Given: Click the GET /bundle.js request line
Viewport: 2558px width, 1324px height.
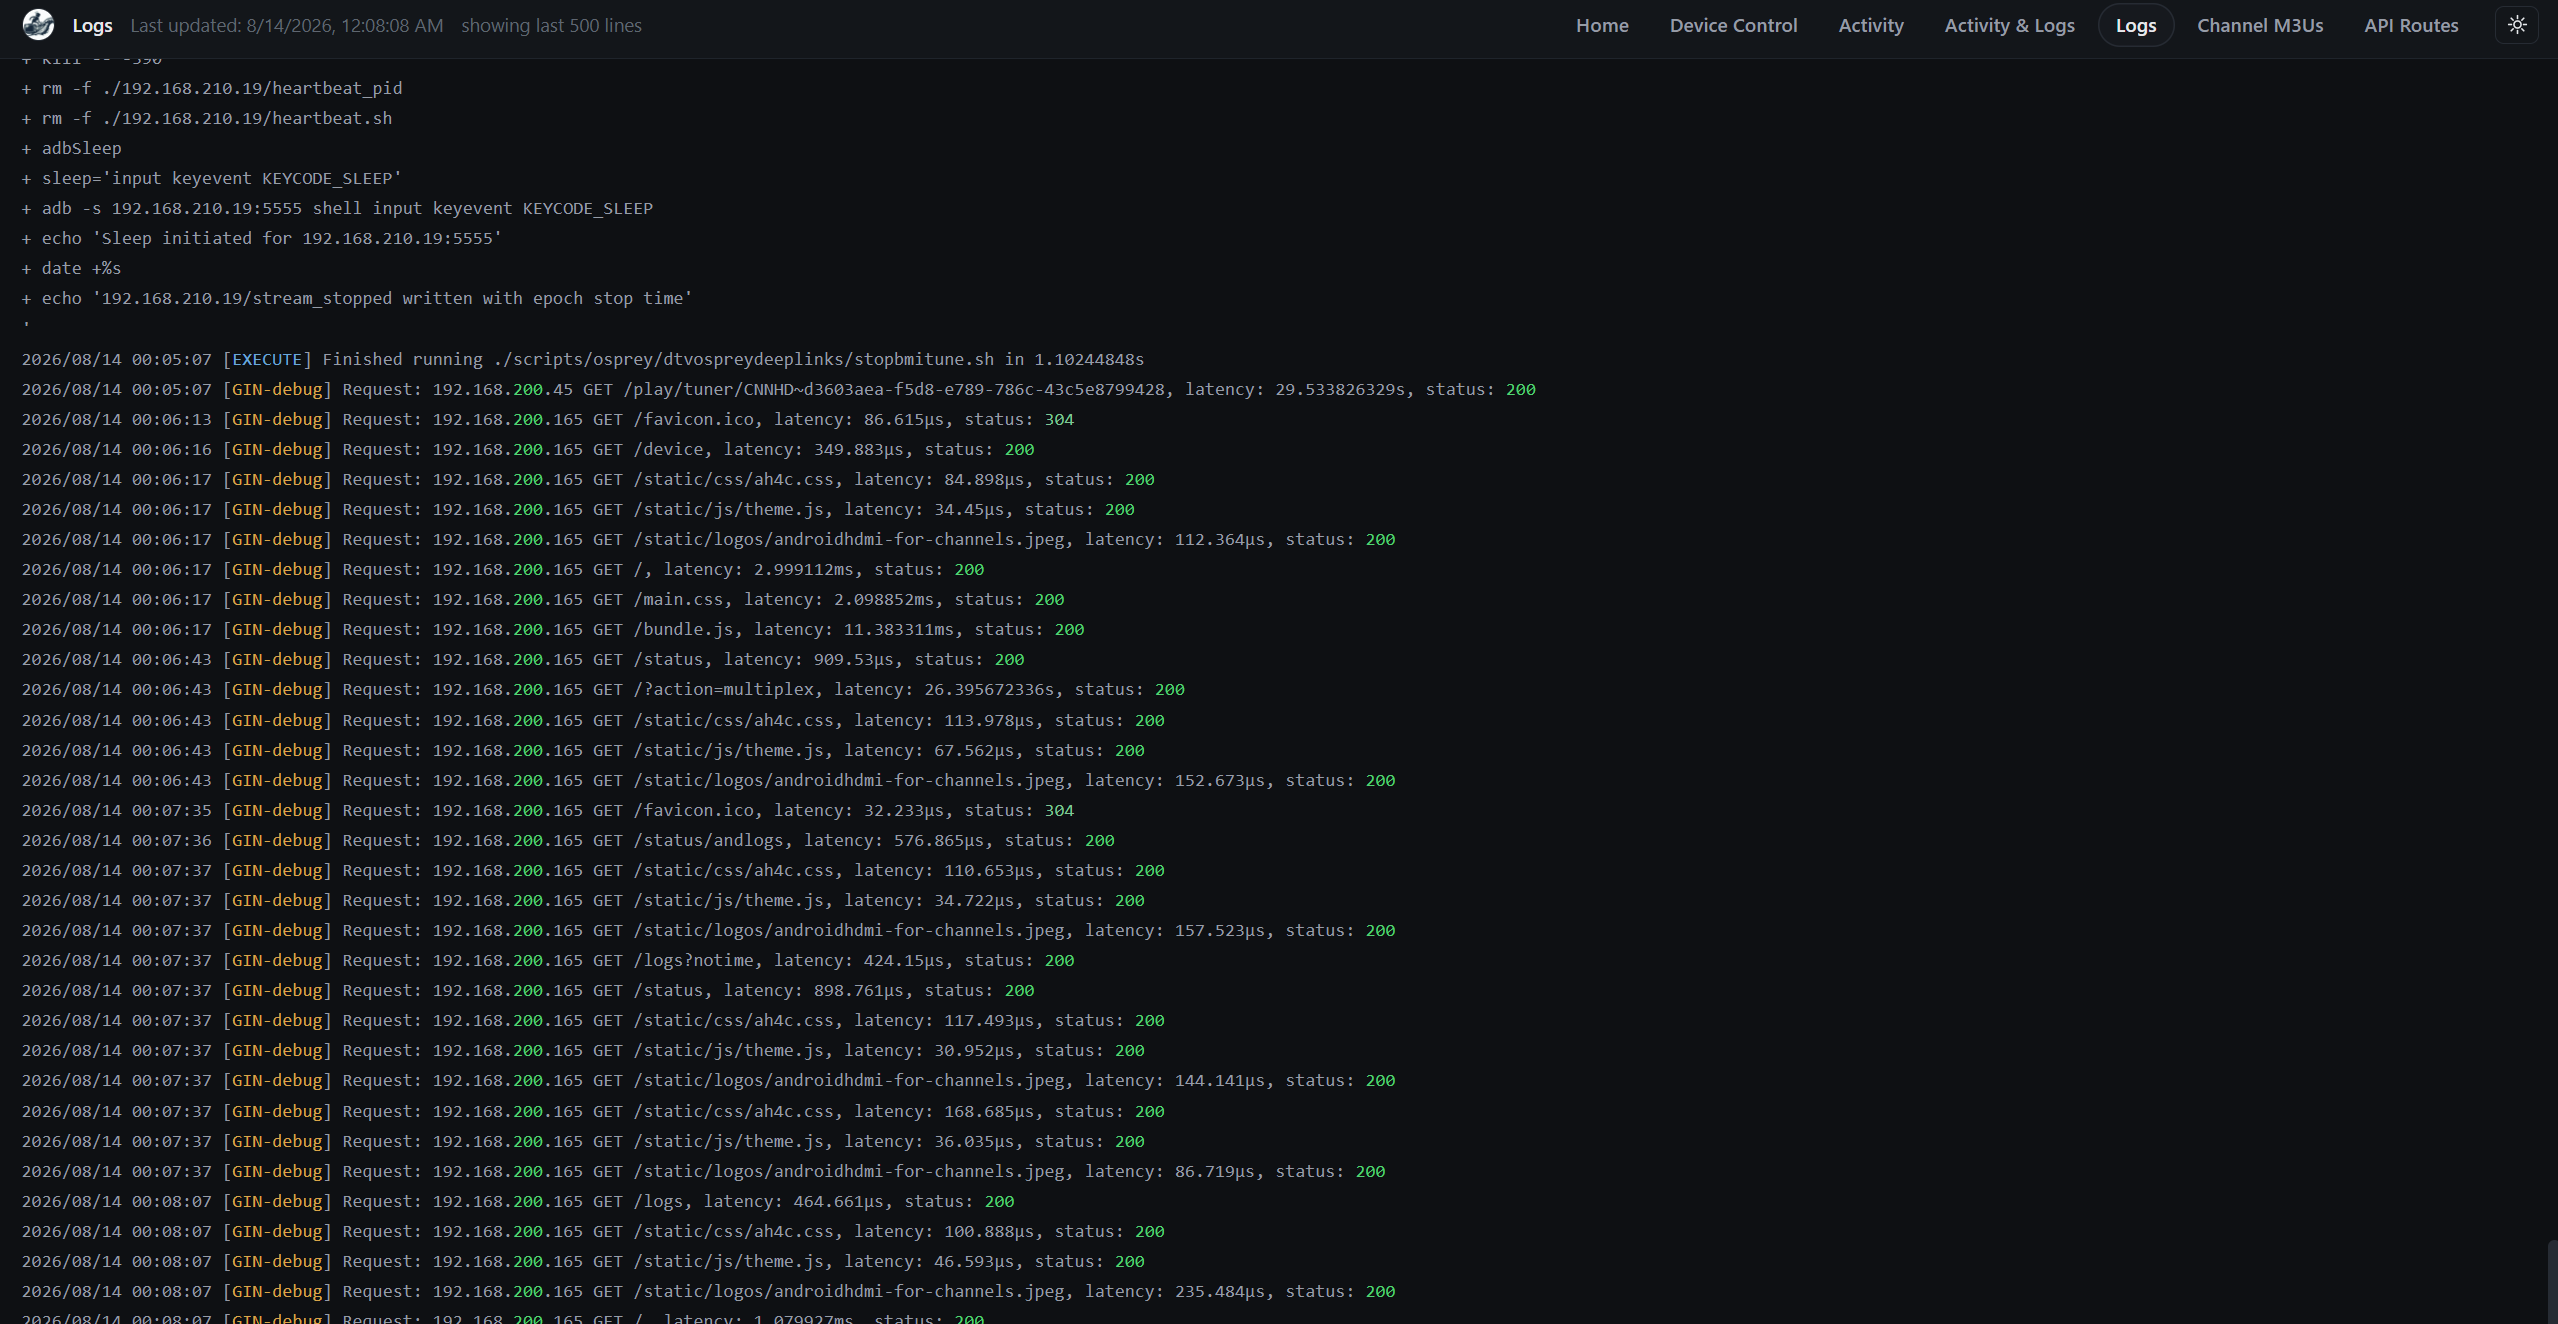Looking at the screenshot, I should tap(553, 629).
